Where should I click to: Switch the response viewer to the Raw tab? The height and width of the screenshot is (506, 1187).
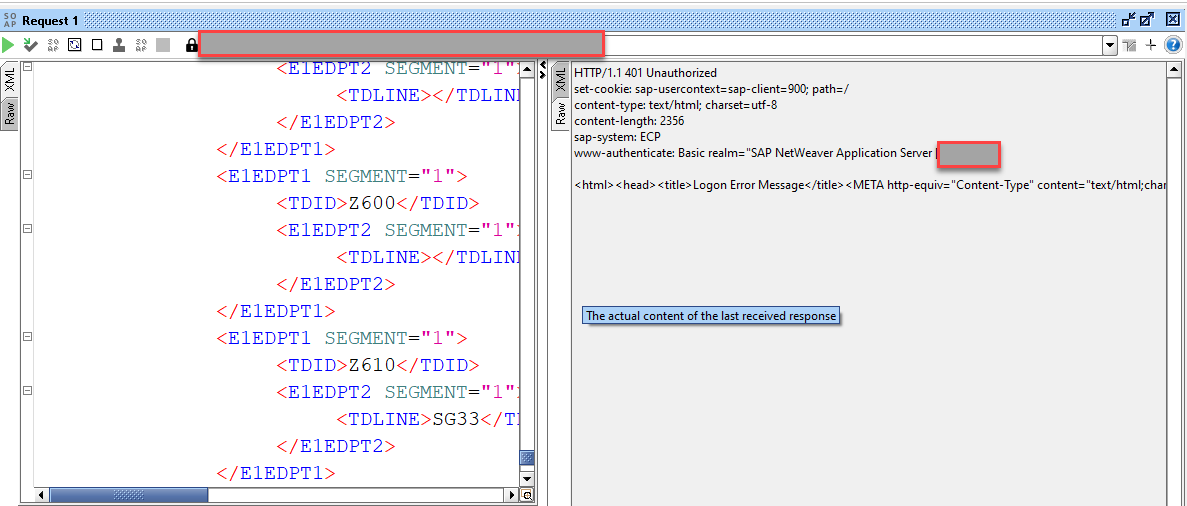pos(560,113)
